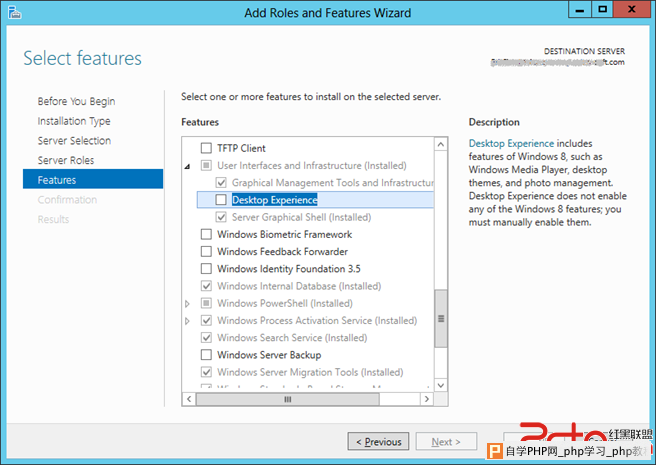Open the Server Selection step

(74, 141)
